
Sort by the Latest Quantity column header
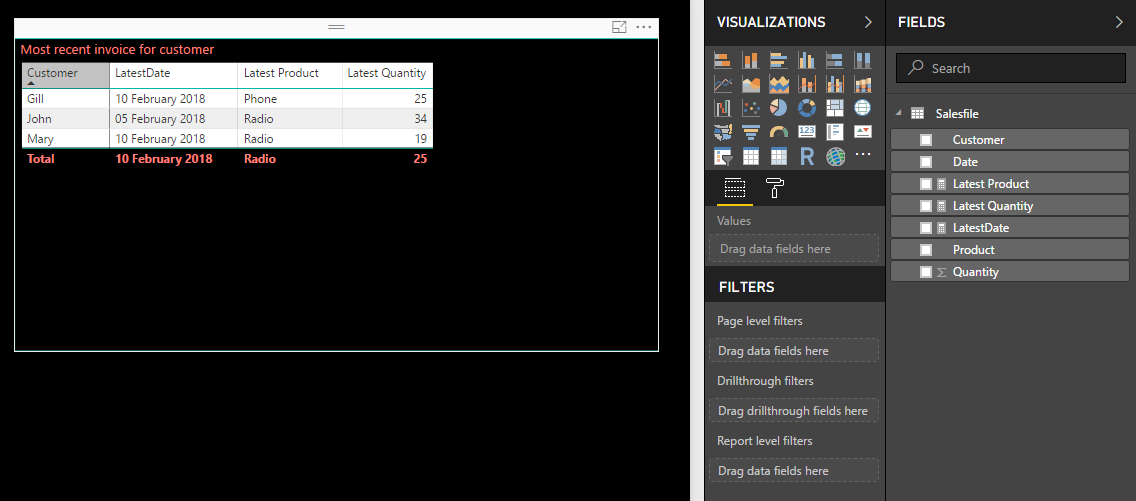(x=387, y=75)
